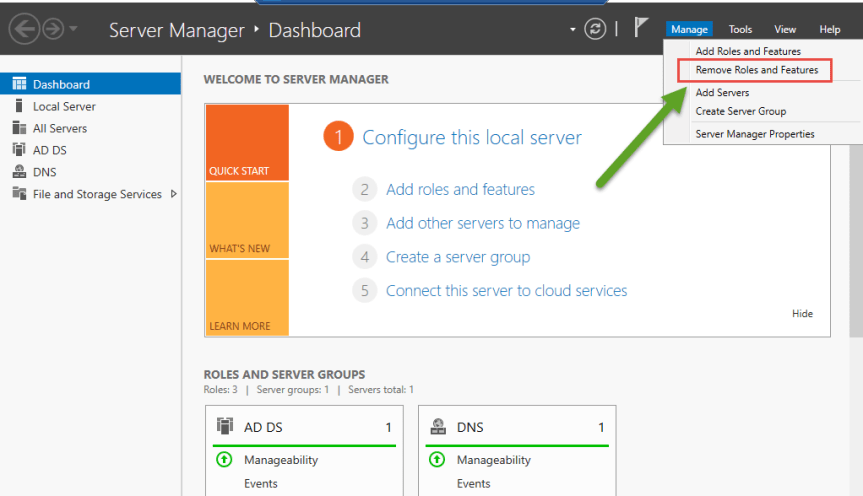Open the WHAT'S NEW orange tab
This screenshot has height=496, width=863.
pyautogui.click(x=246, y=221)
